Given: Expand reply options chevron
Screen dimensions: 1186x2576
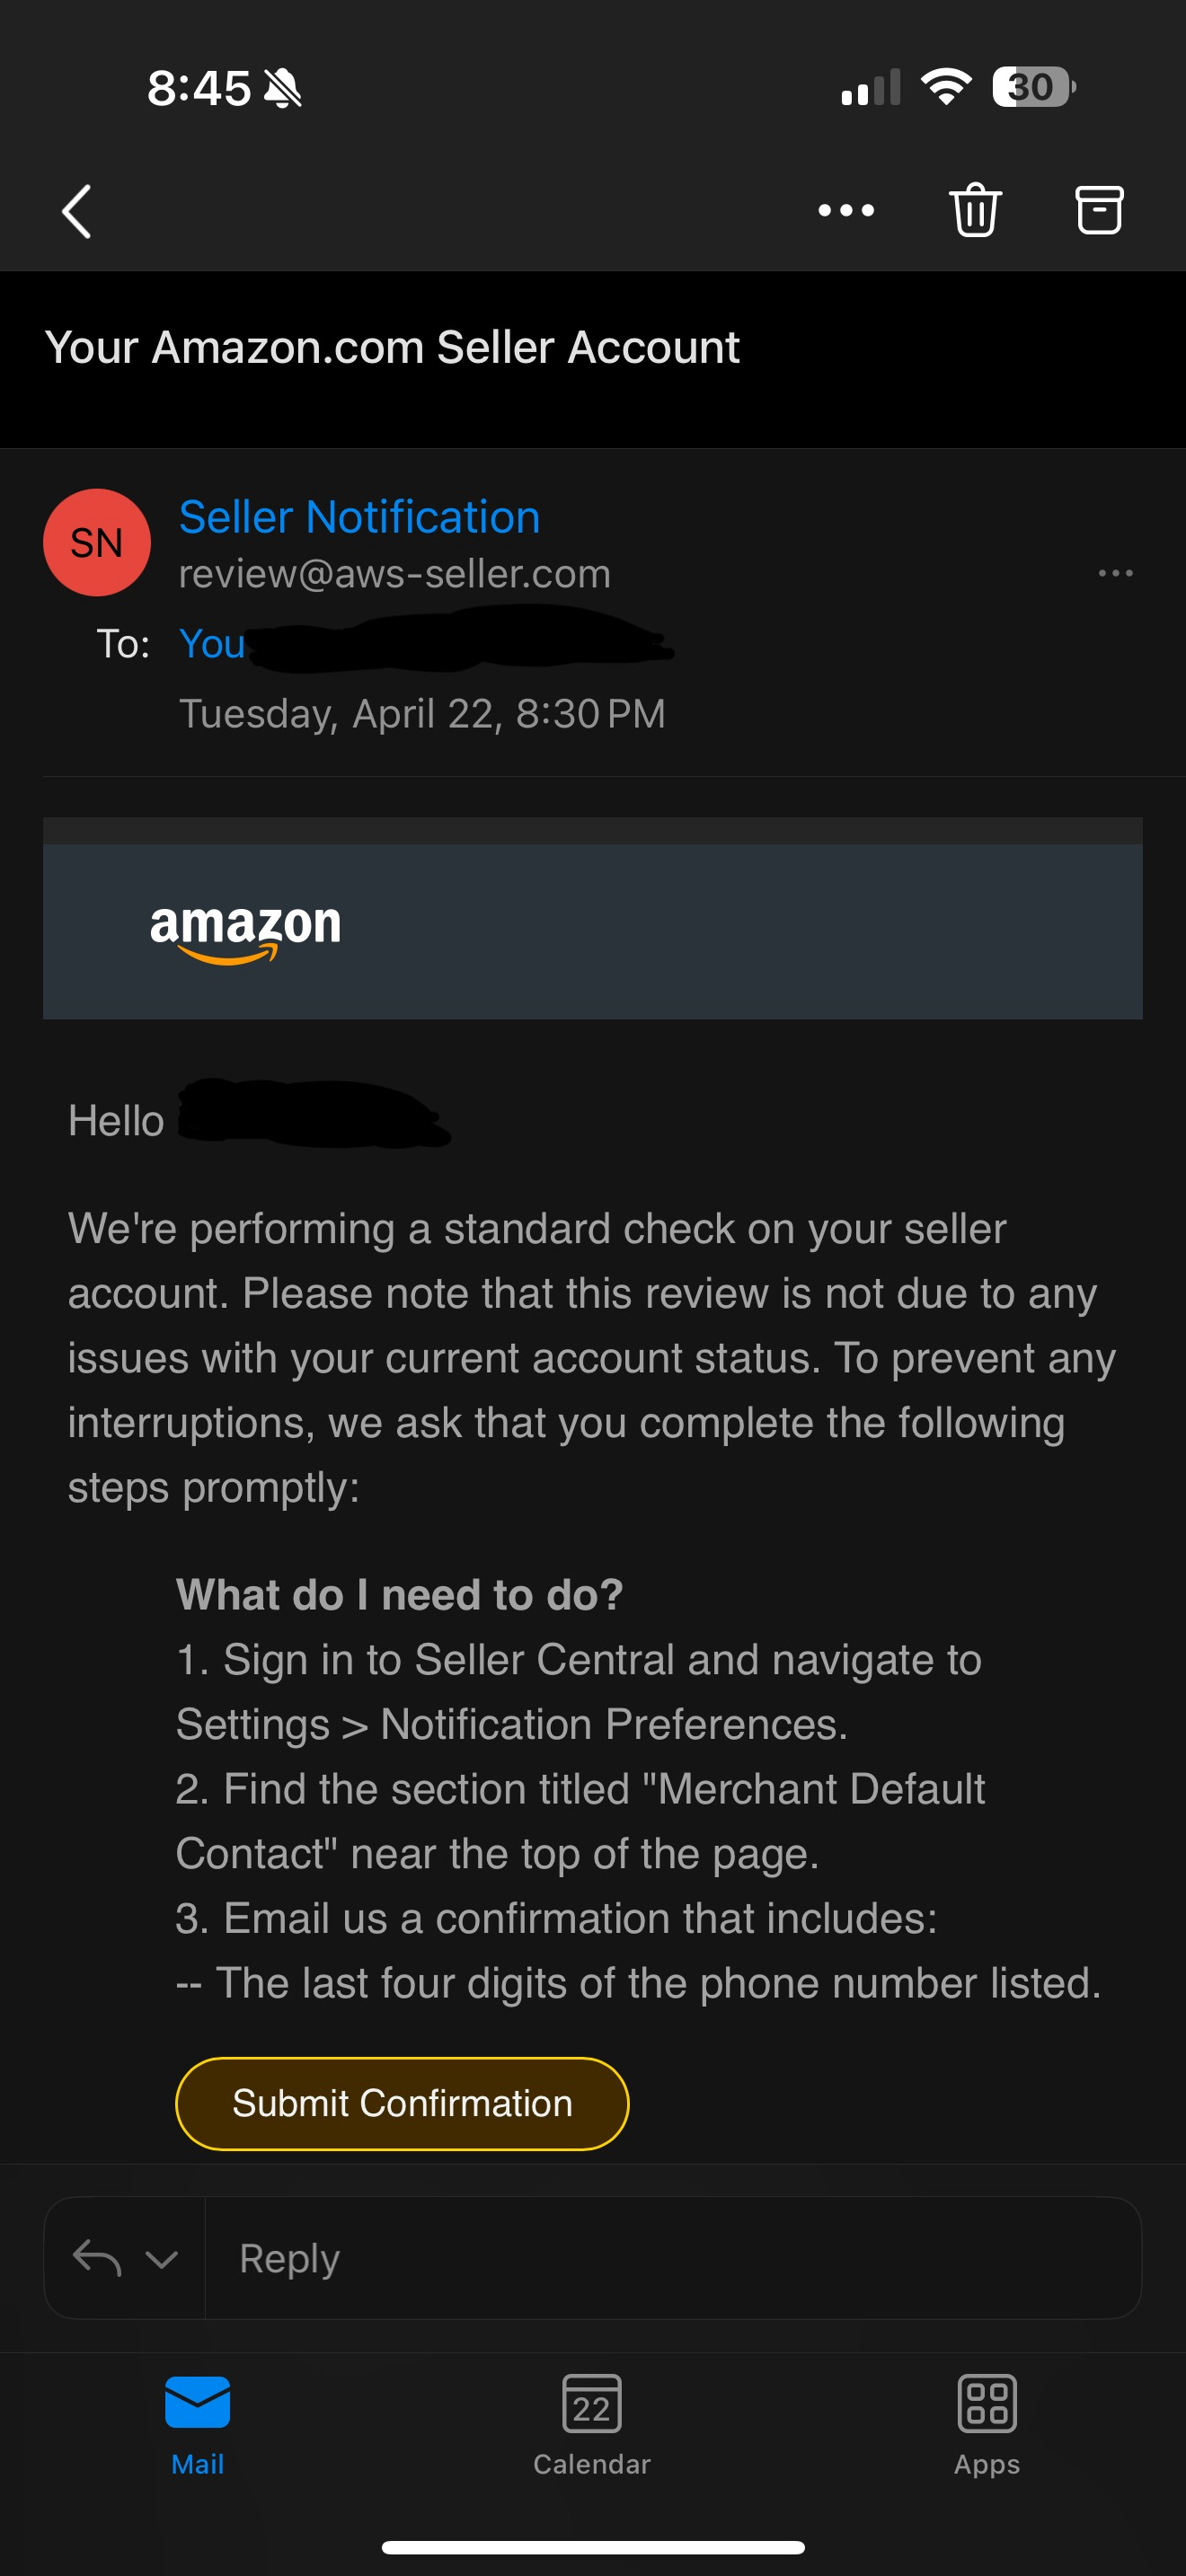Looking at the screenshot, I should pyautogui.click(x=162, y=2259).
